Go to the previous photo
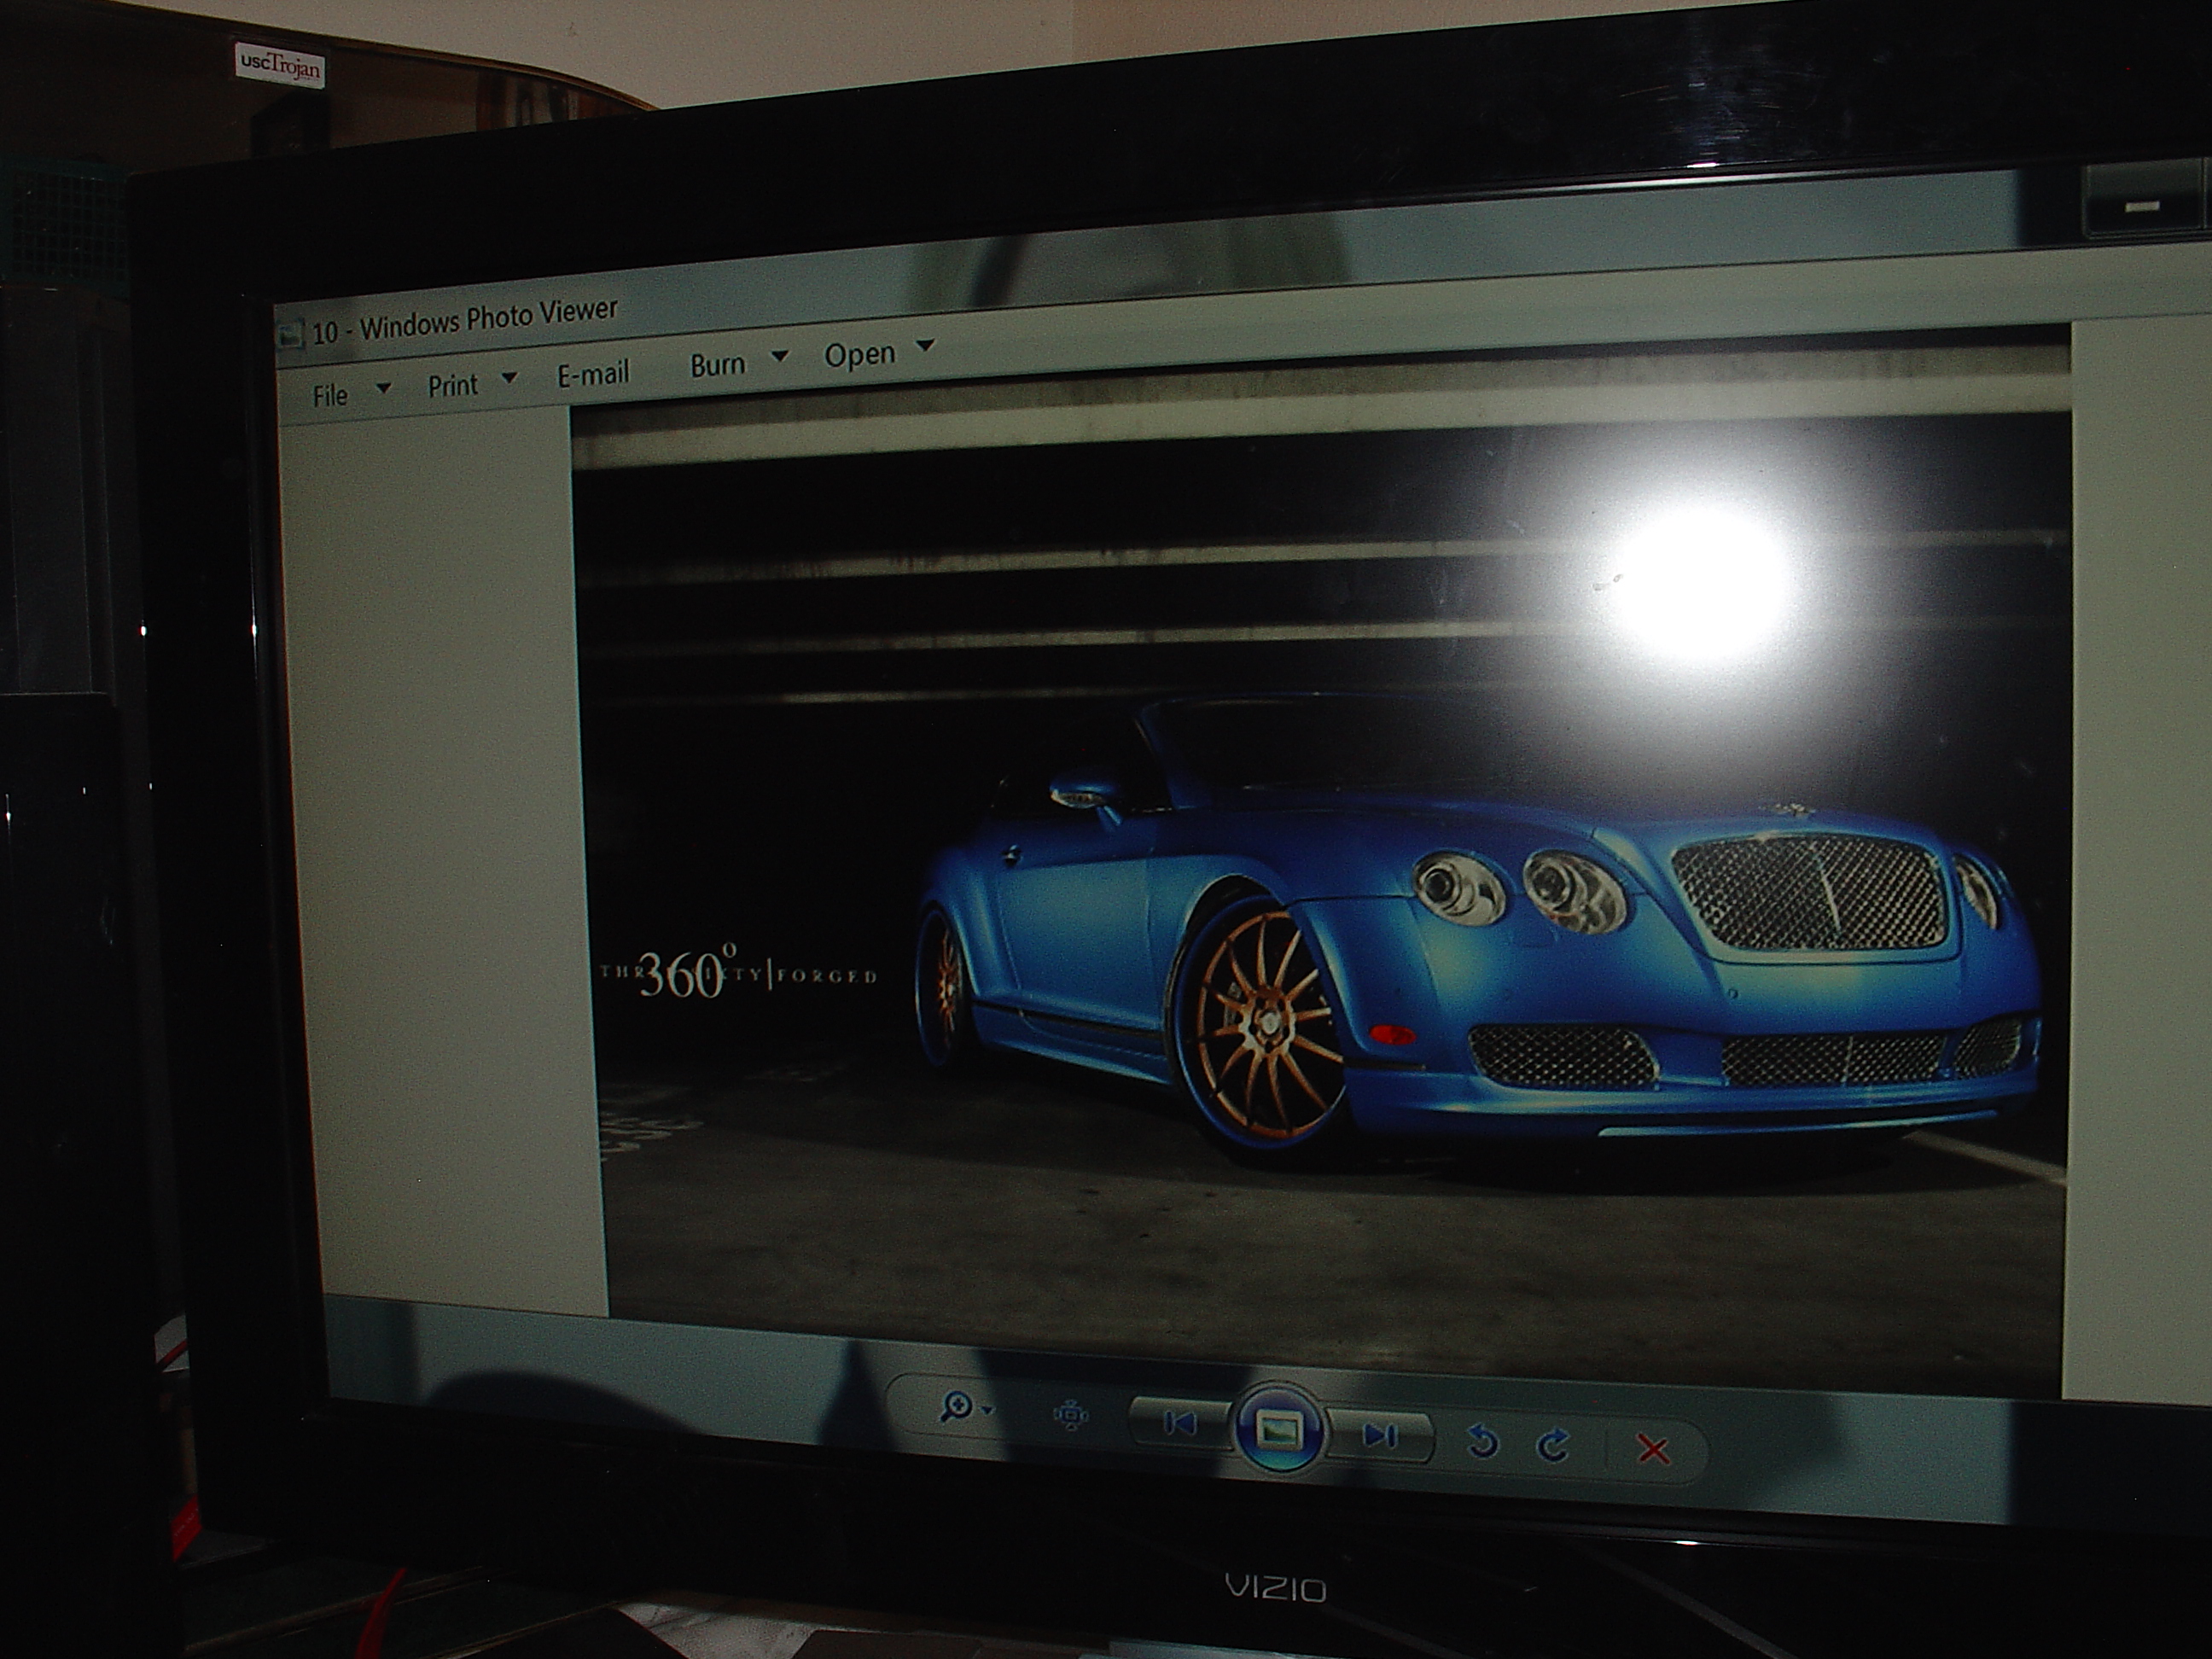 [1180, 1423]
